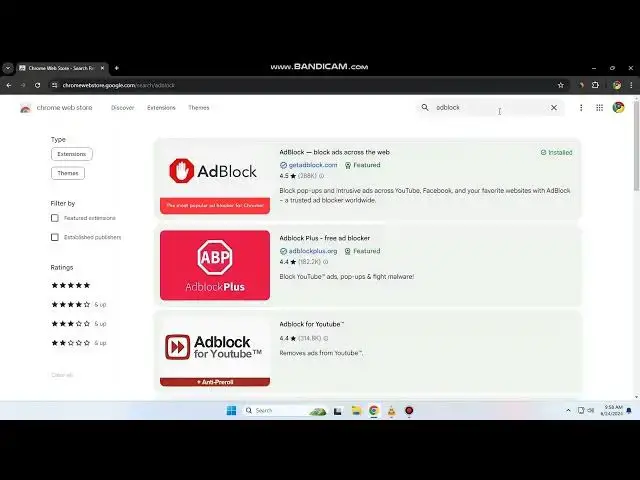Open the Extensions tab in header
Screen dimensions: 640x480
[x=161, y=108]
